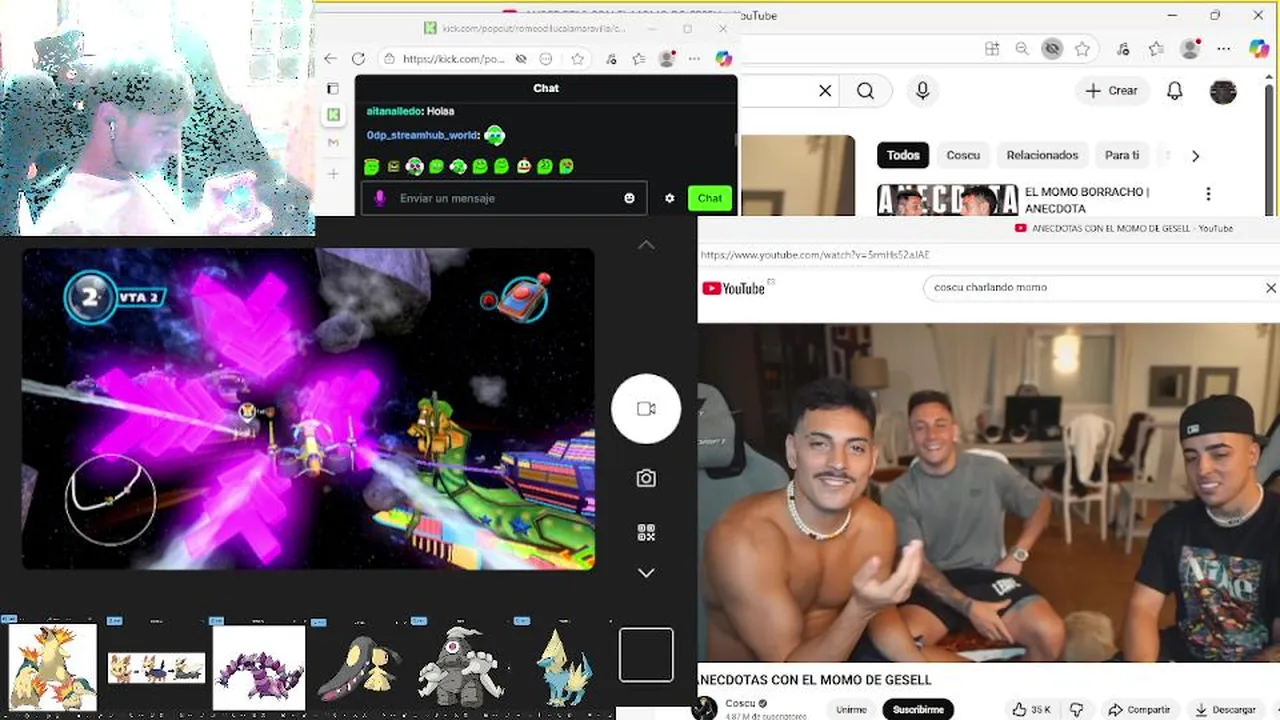Reload the Kick chat popout page
1280x720 pixels.
[359, 59]
